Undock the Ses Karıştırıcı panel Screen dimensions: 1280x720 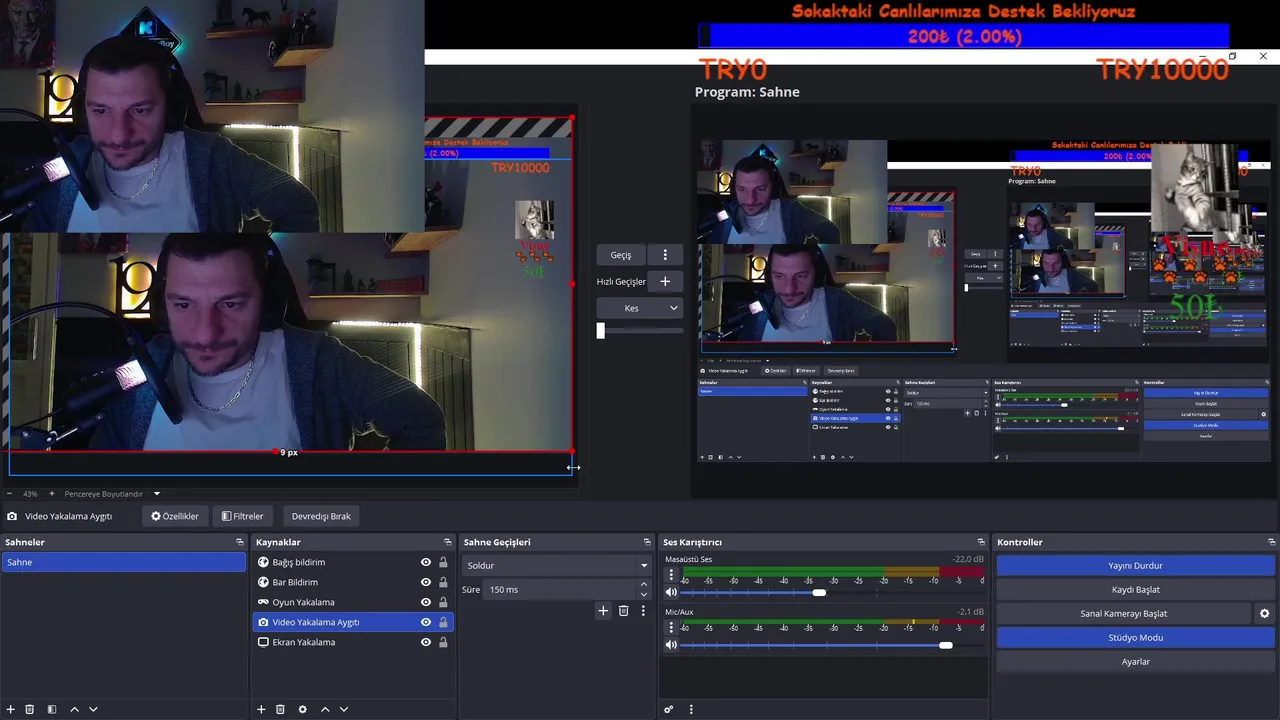click(x=981, y=542)
